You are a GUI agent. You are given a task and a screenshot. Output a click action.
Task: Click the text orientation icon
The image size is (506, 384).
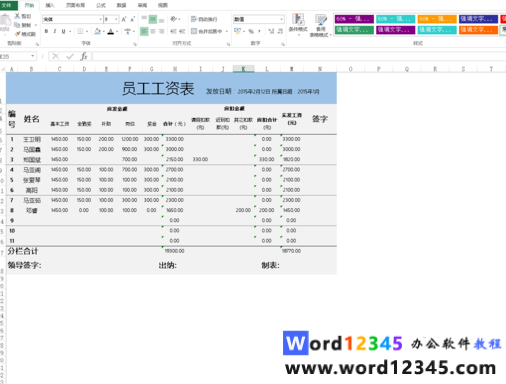pyautogui.click(x=174, y=19)
